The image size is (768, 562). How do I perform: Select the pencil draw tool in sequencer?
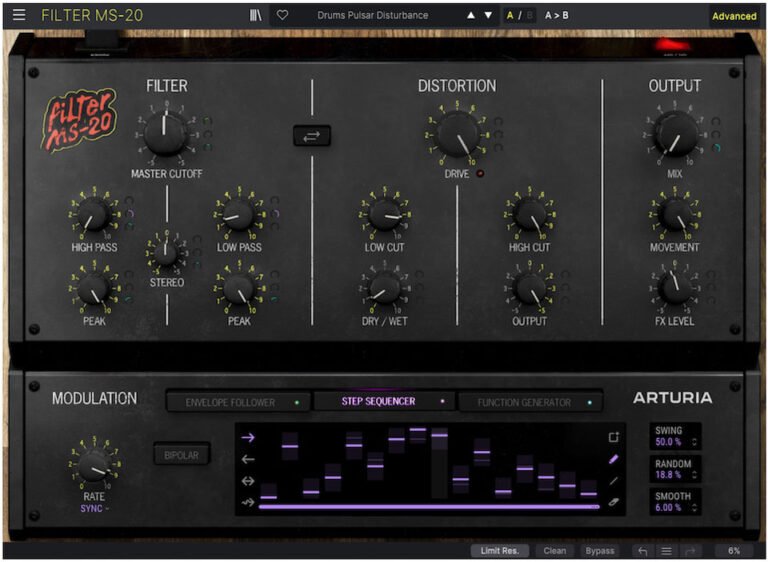coord(613,459)
